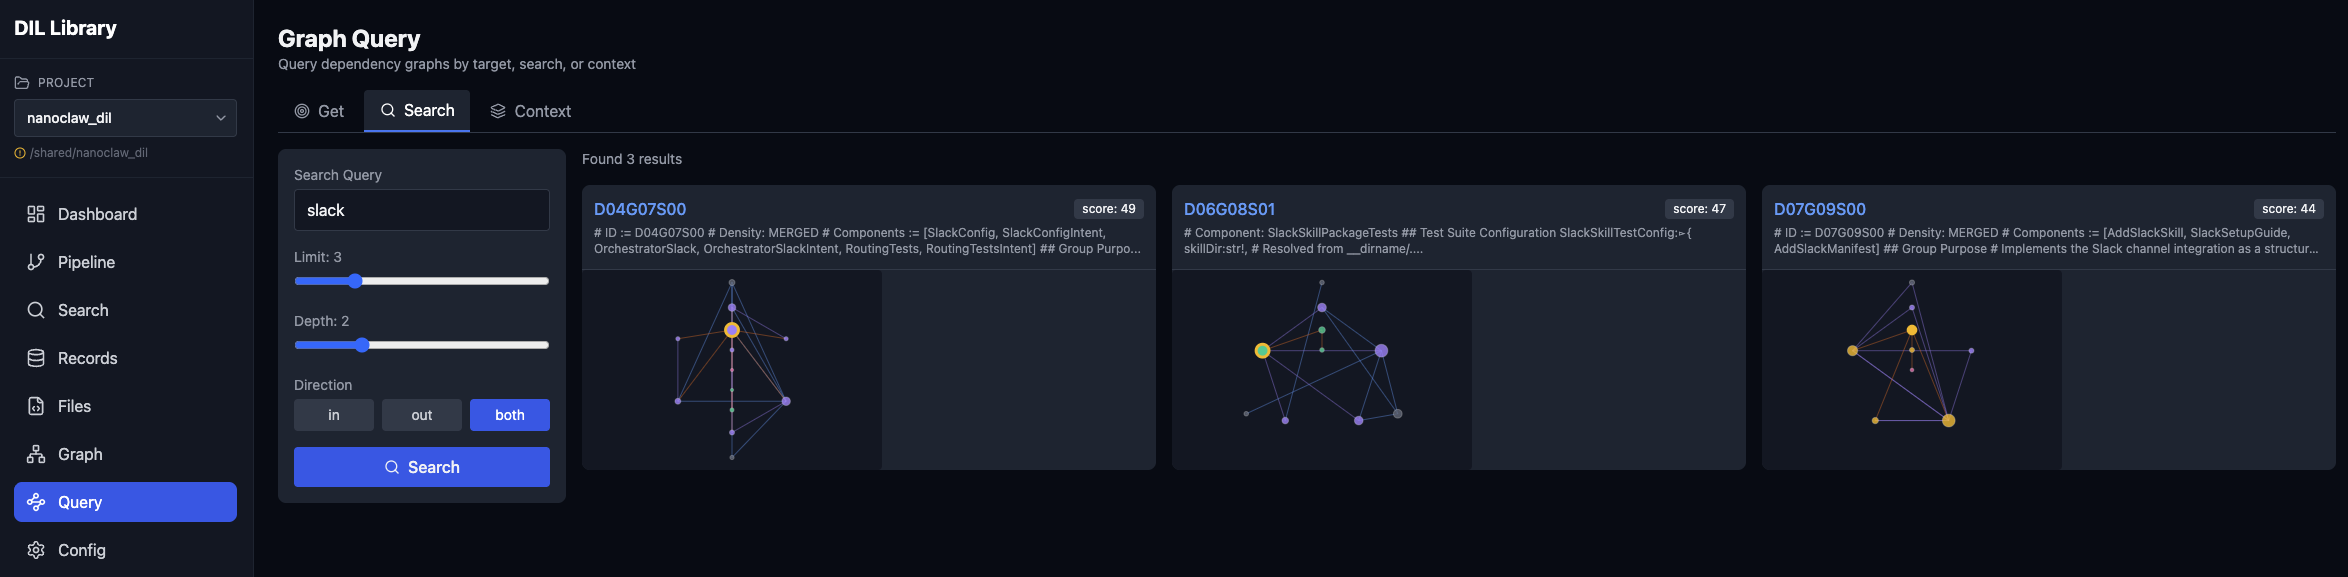The width and height of the screenshot is (2348, 577).
Task: Open the Dashboard grid icon
Action: pyautogui.click(x=36, y=214)
